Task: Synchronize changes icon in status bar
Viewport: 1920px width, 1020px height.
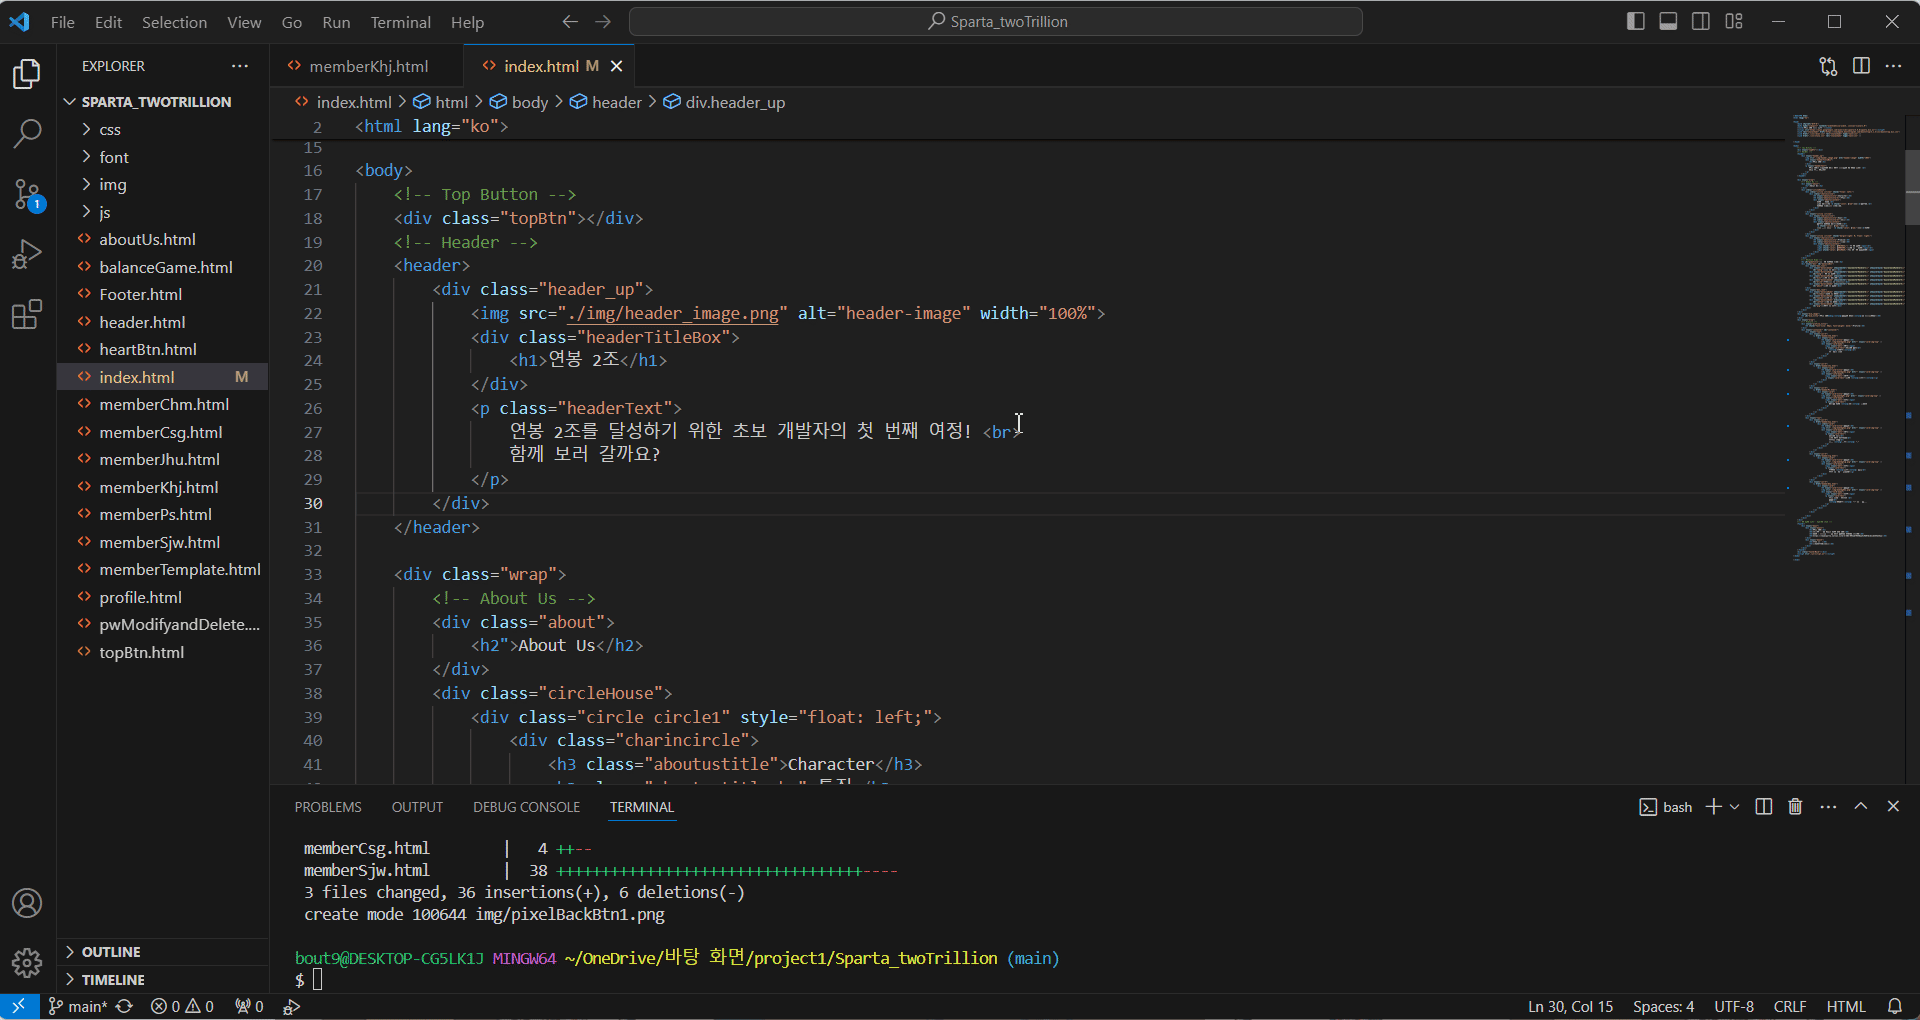Action: point(125,1007)
